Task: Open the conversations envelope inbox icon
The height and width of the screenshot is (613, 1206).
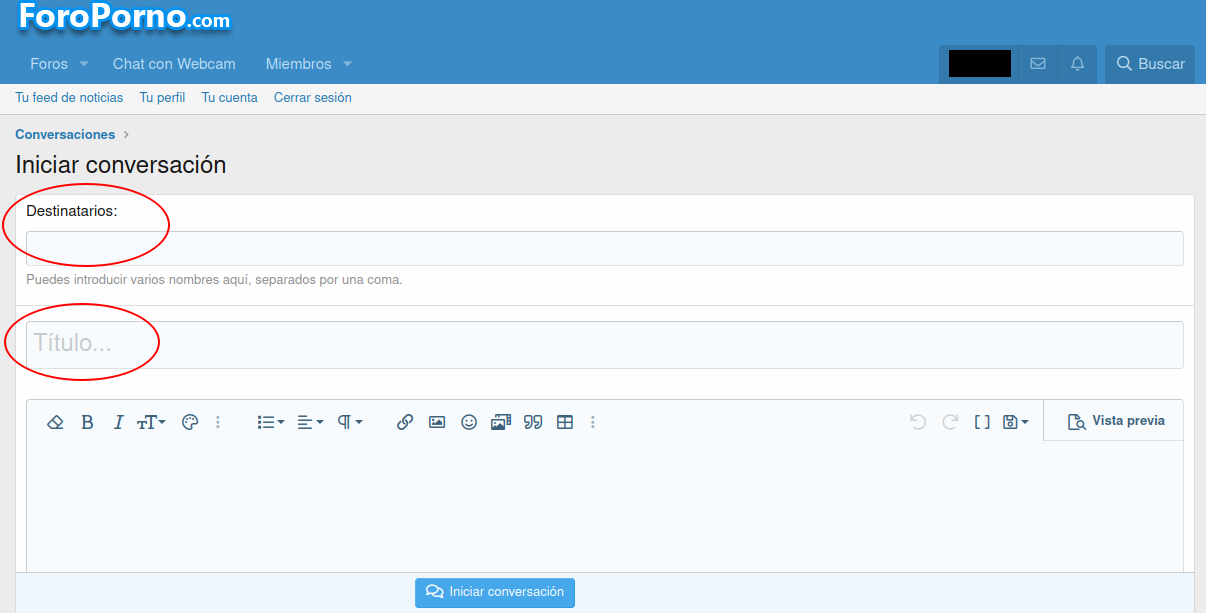Action: pyautogui.click(x=1038, y=64)
